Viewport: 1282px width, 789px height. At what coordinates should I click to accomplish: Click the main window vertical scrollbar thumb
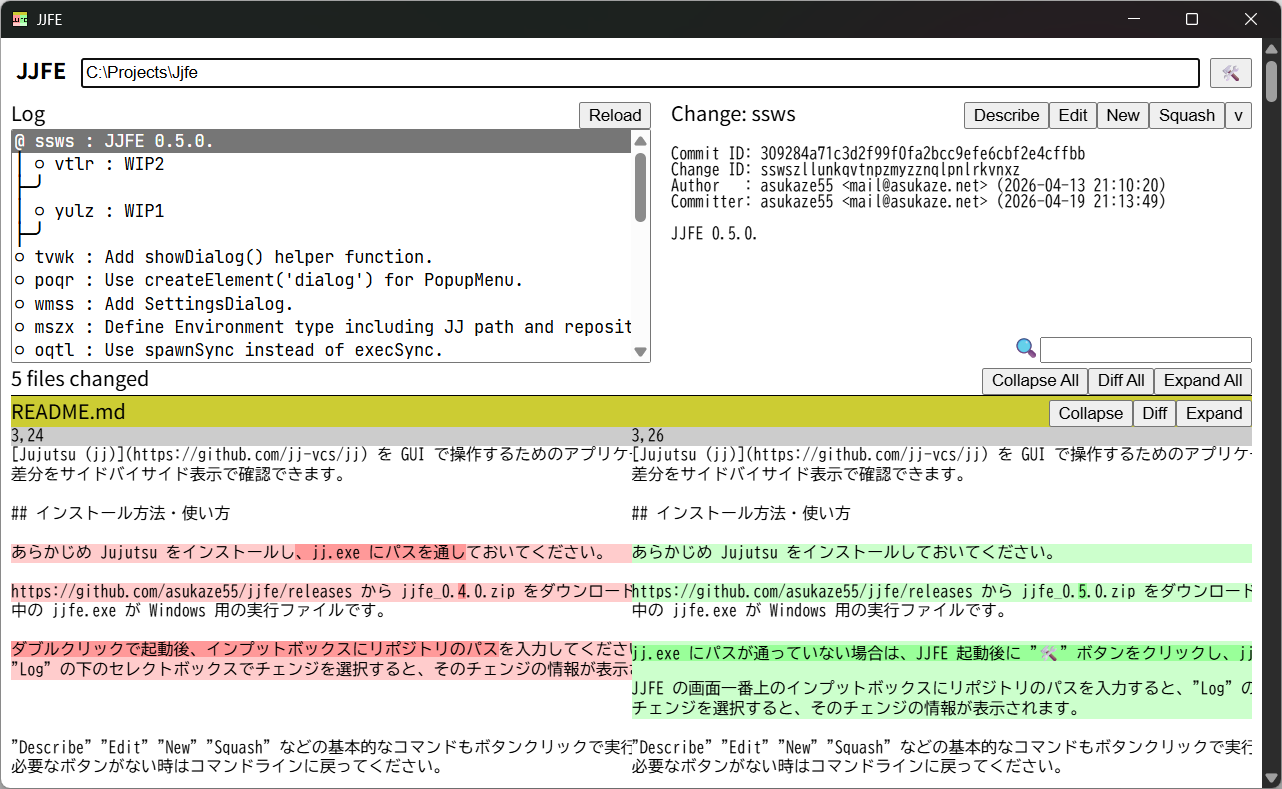click(x=1272, y=80)
